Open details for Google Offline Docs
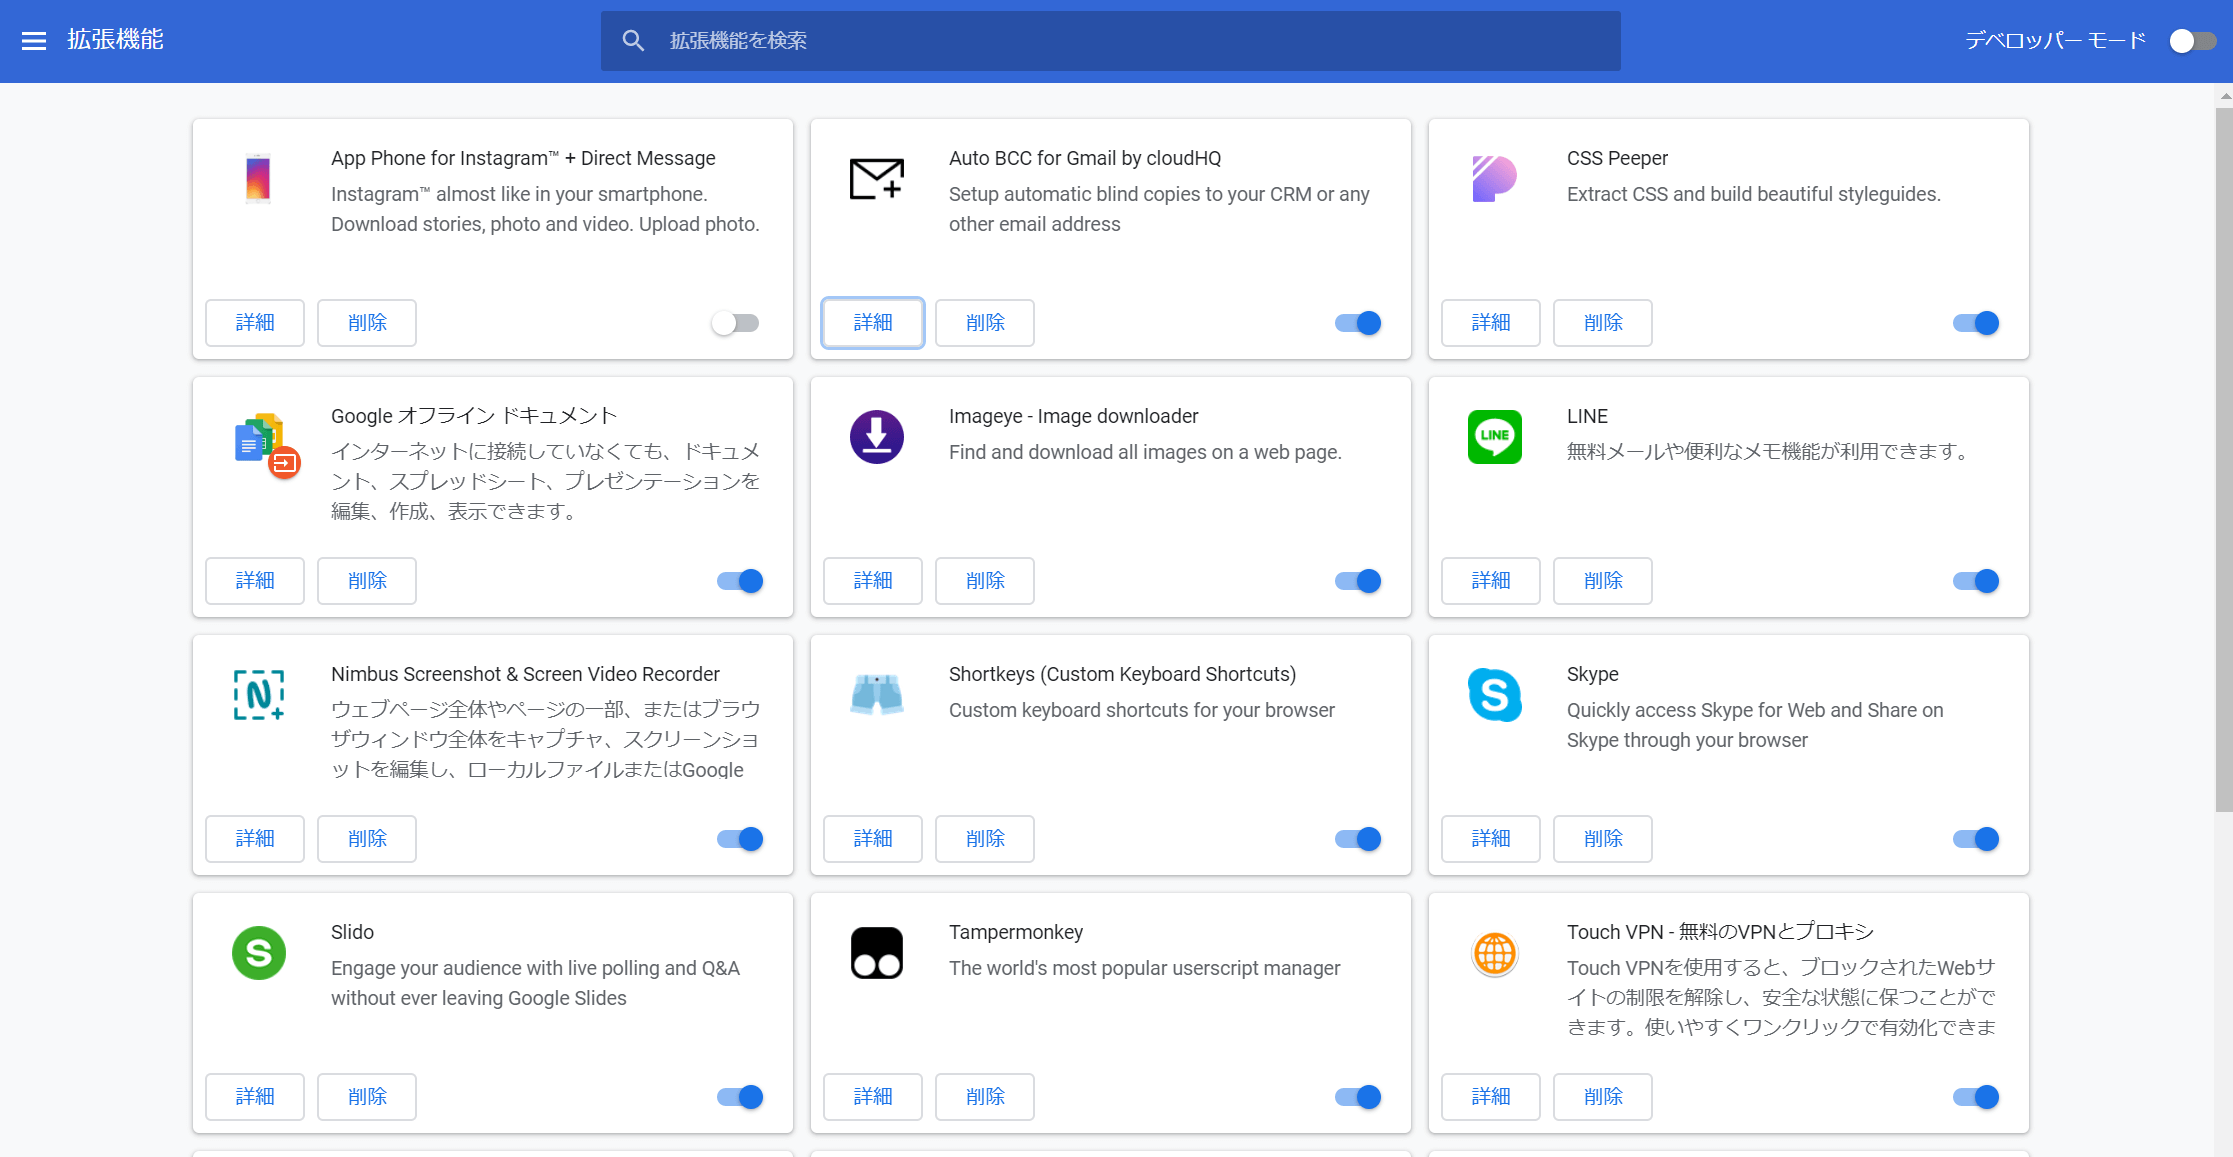Screen dimensions: 2233x1157 pyautogui.click(x=255, y=581)
